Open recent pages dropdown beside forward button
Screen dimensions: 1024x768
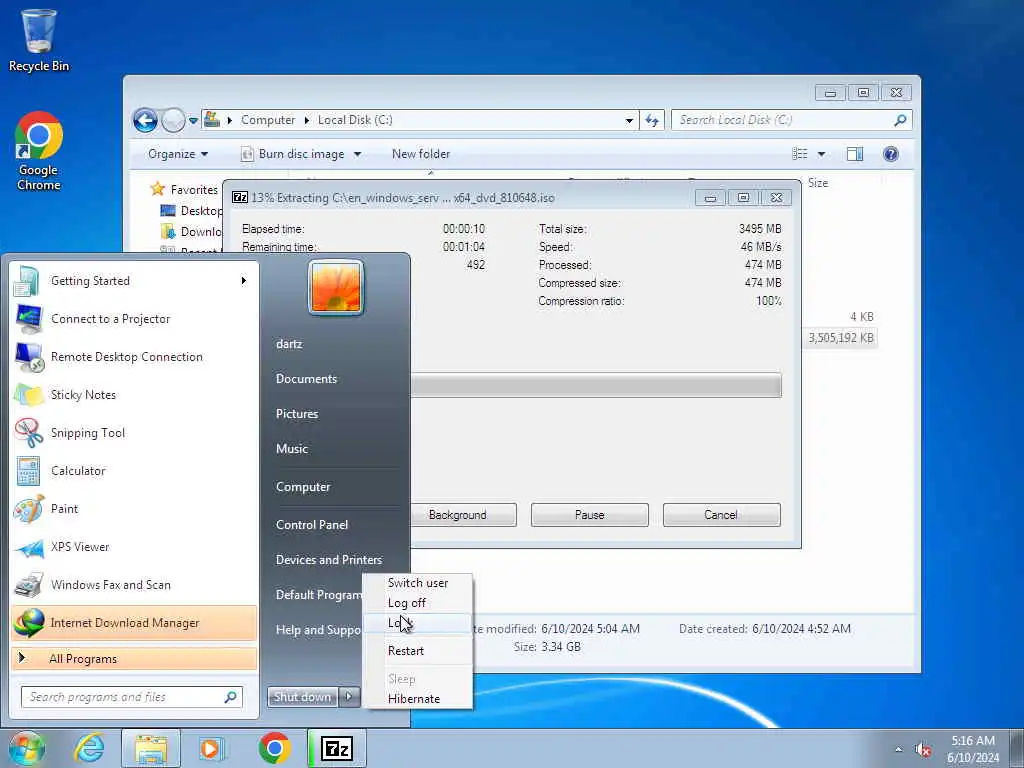(193, 120)
